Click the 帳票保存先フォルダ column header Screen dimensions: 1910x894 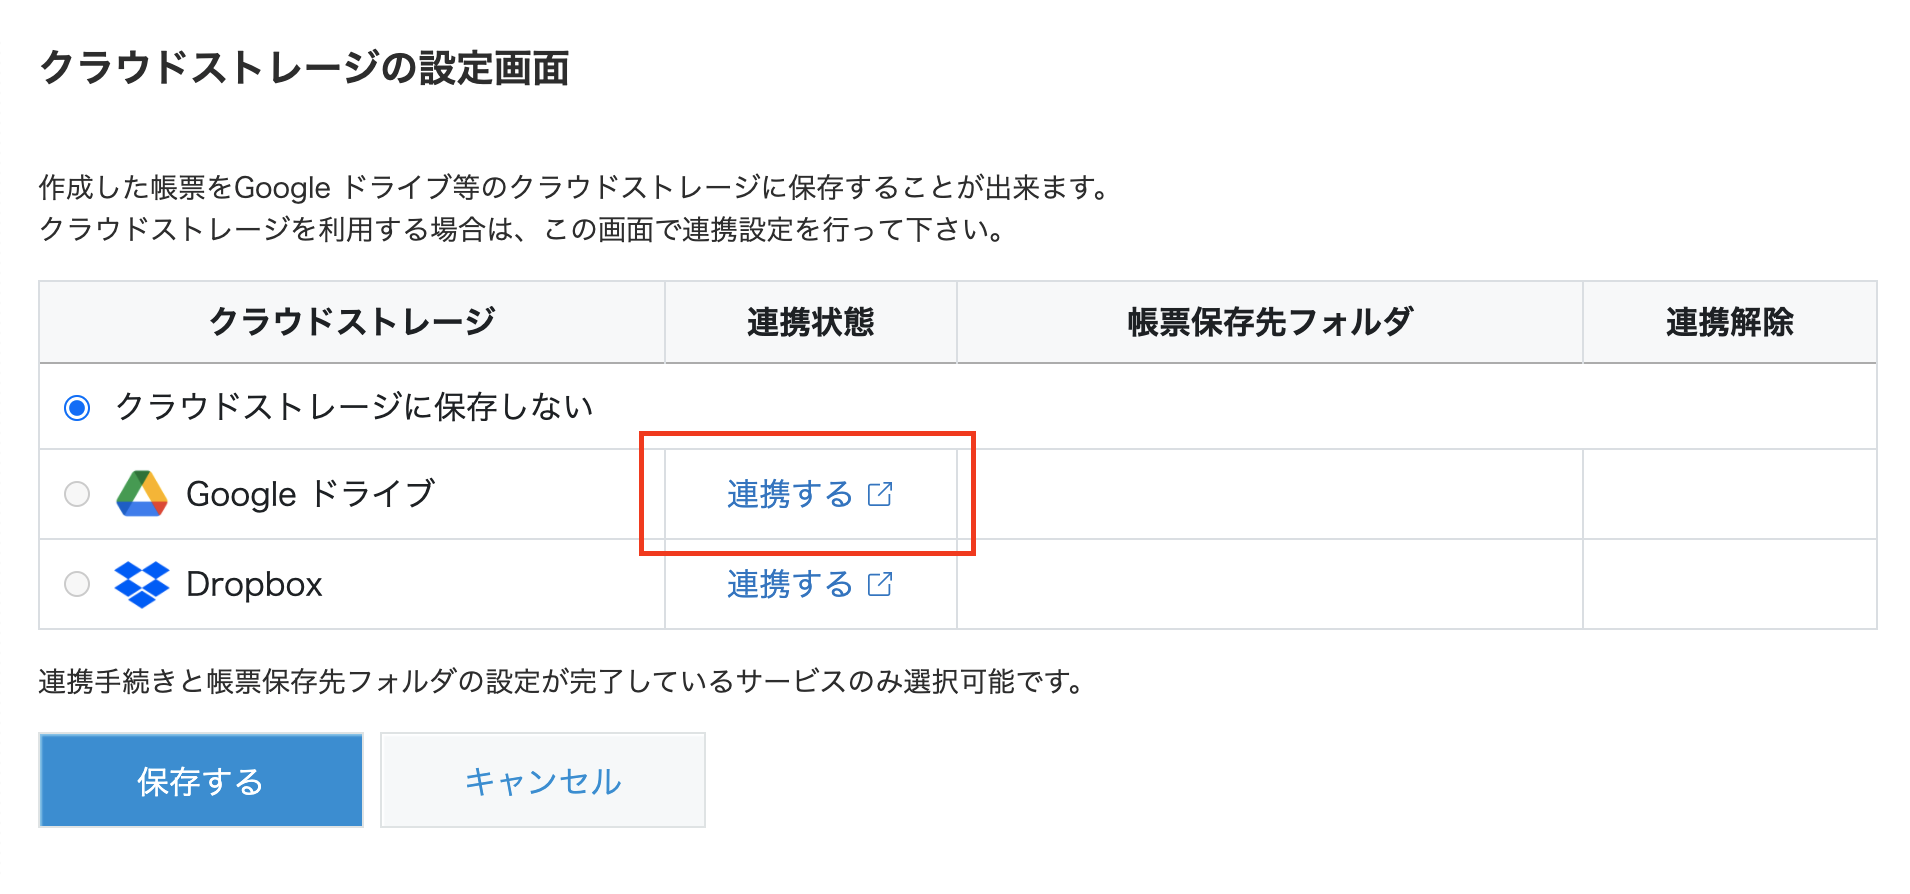pyautogui.click(x=1267, y=322)
